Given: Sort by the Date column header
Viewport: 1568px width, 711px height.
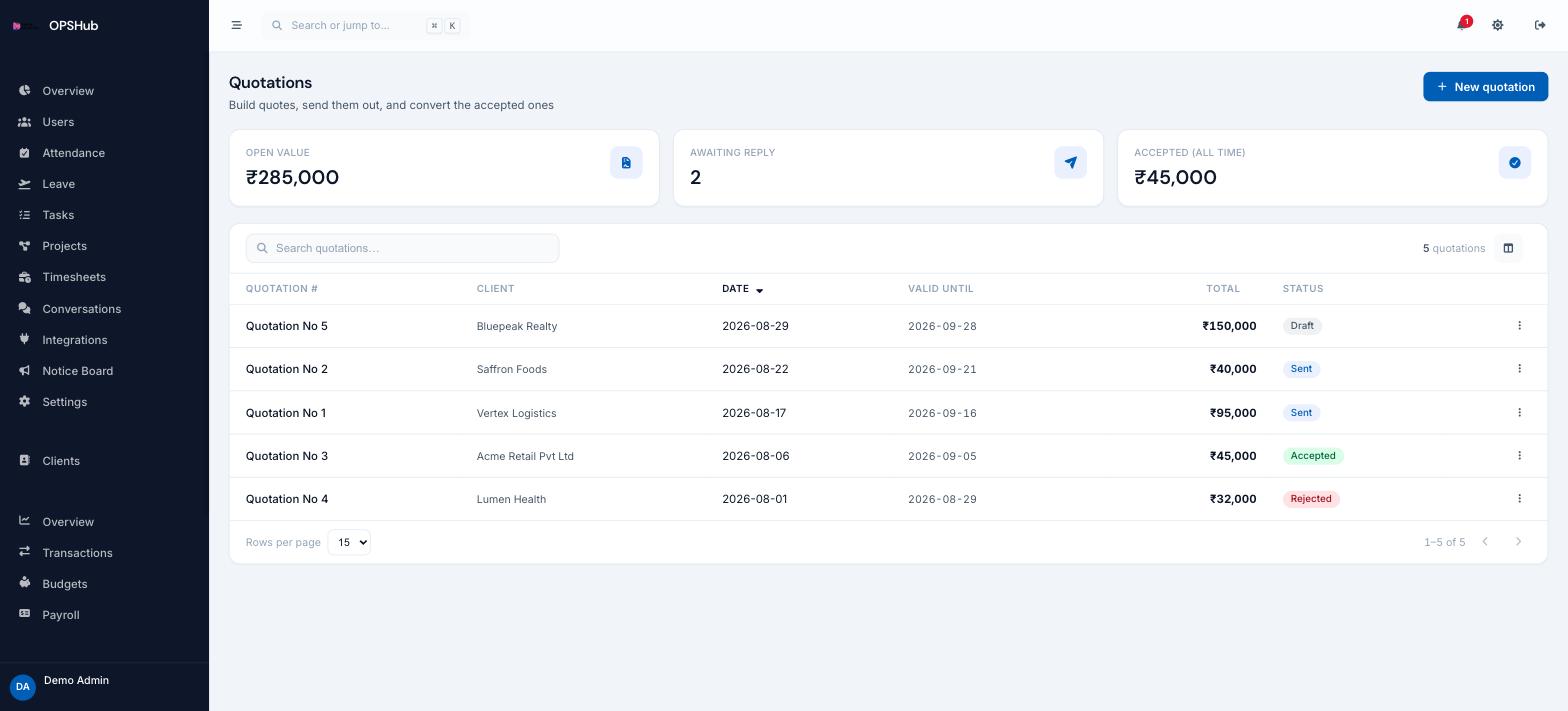Looking at the screenshot, I should [742, 289].
